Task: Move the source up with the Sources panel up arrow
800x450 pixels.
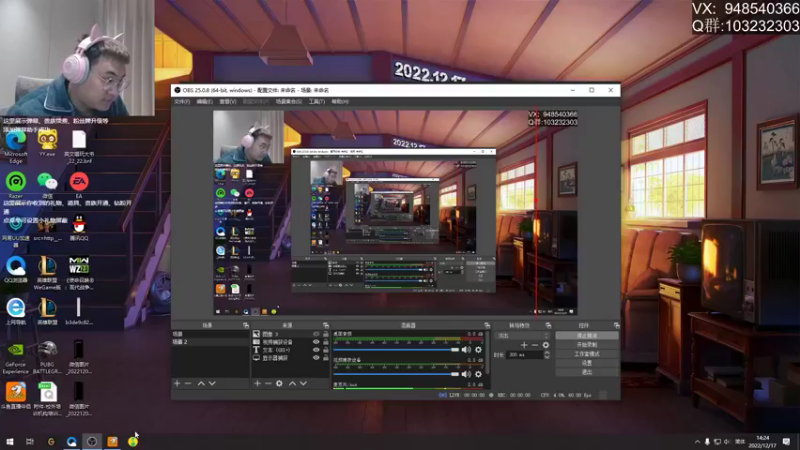Action: point(292,383)
